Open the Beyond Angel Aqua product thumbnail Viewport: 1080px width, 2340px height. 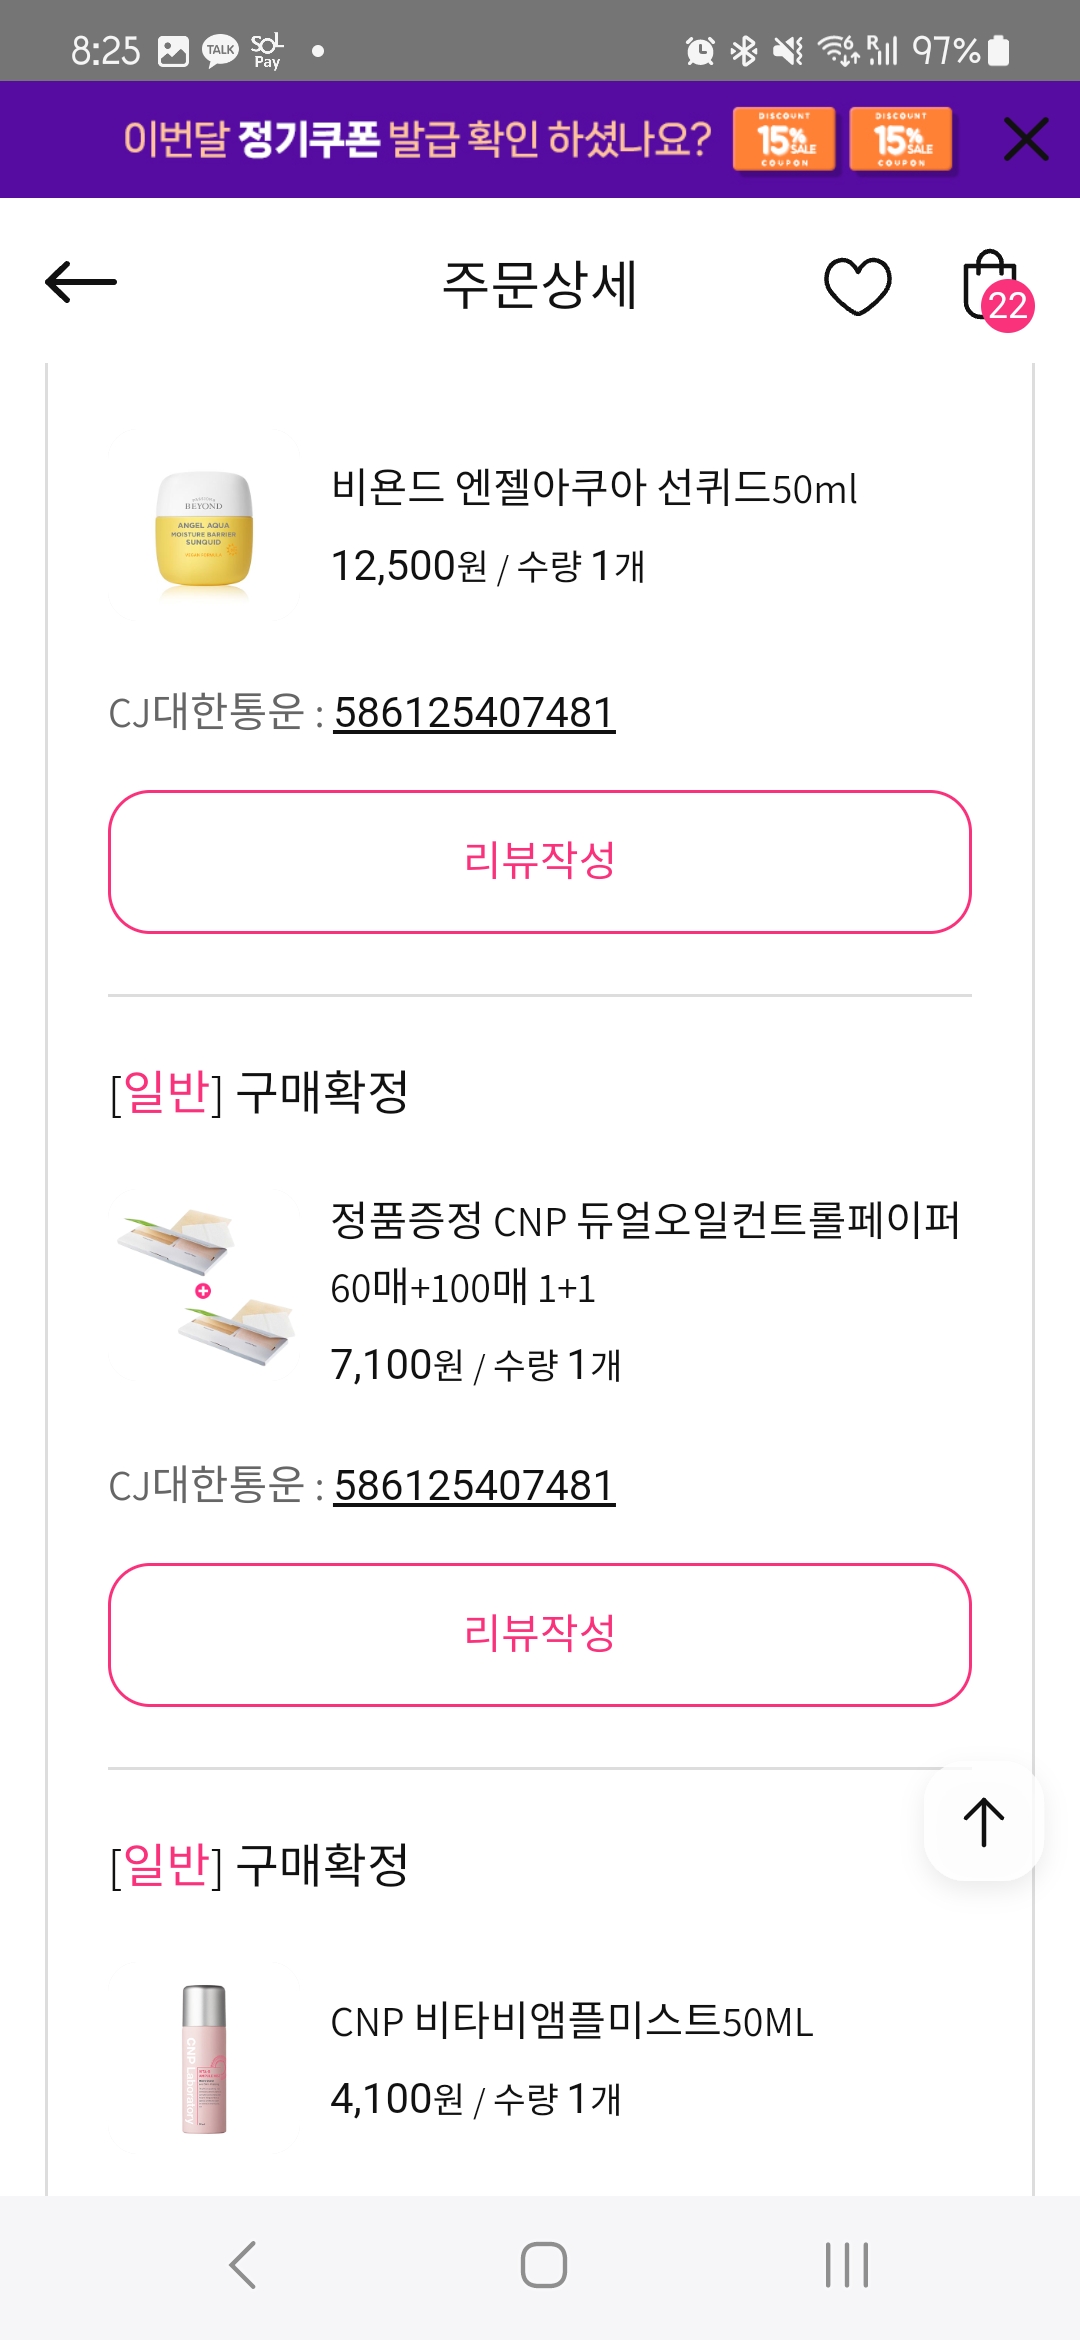(204, 527)
